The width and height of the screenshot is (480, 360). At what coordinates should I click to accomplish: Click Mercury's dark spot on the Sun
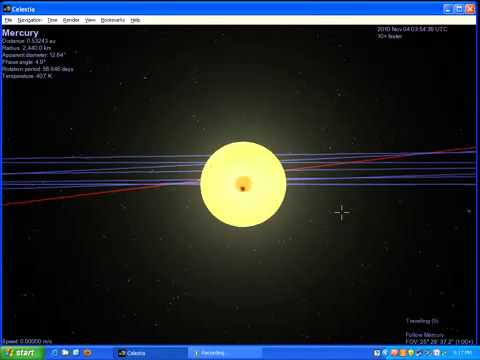(x=243, y=189)
